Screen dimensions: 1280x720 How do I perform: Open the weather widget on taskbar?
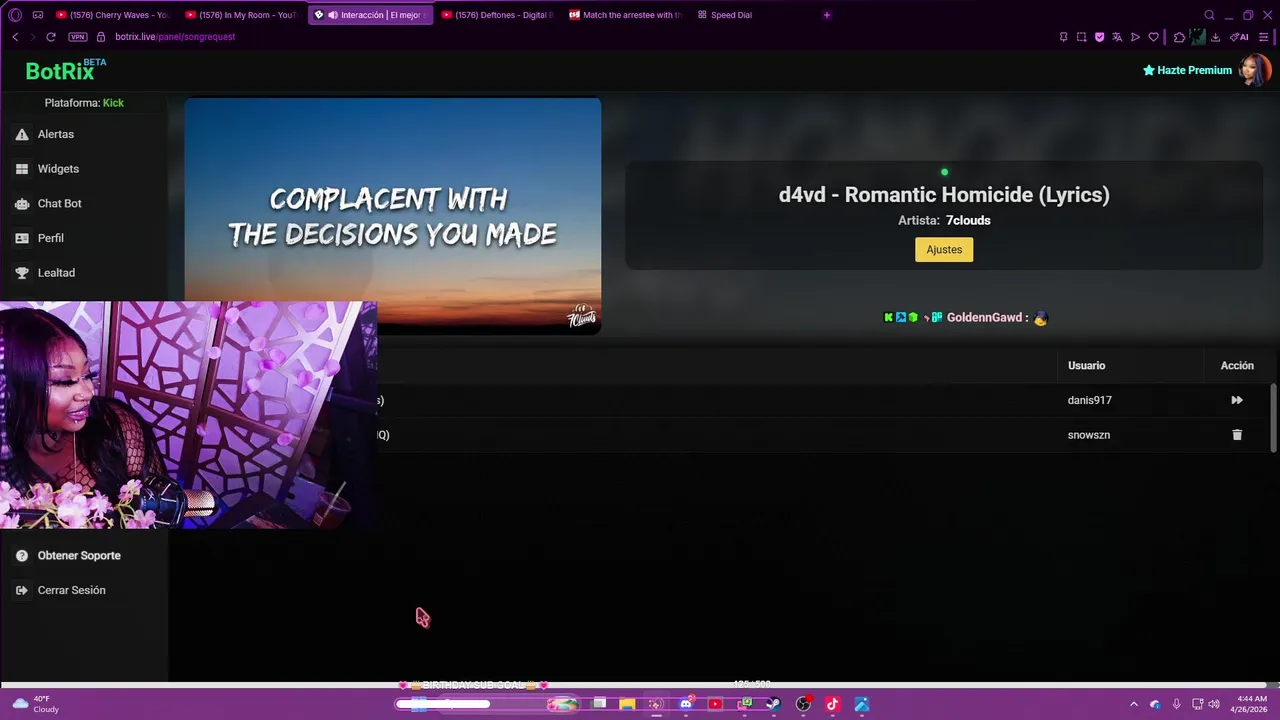pyautogui.click(x=35, y=704)
